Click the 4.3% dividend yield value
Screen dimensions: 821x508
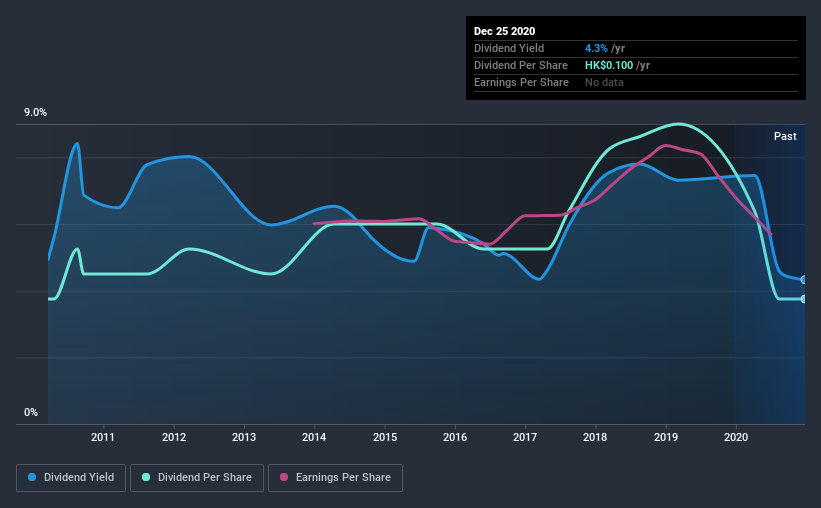coord(596,48)
